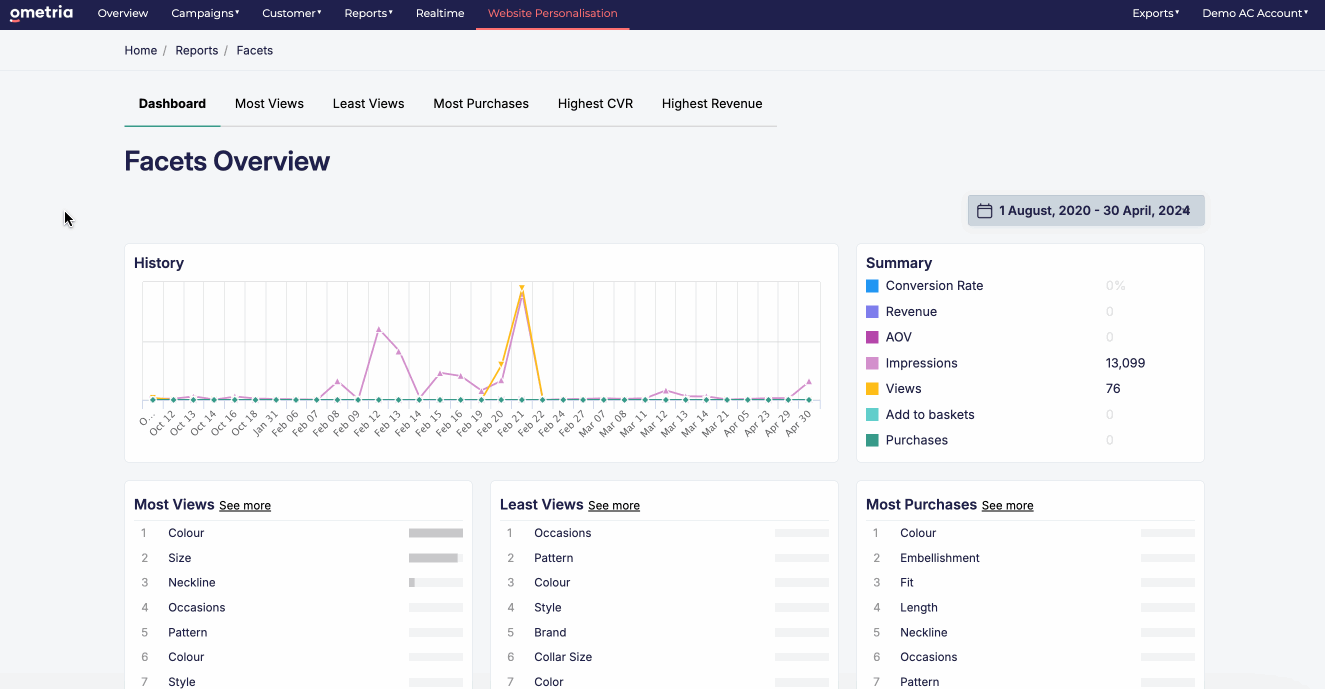
Task: Open the Customer dropdown
Action: 291,13
